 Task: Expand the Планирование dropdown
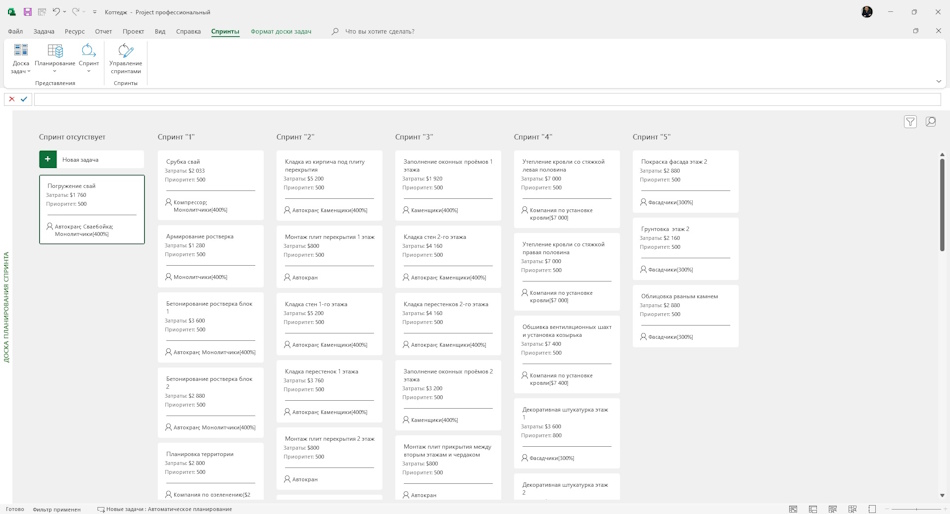click(55, 71)
